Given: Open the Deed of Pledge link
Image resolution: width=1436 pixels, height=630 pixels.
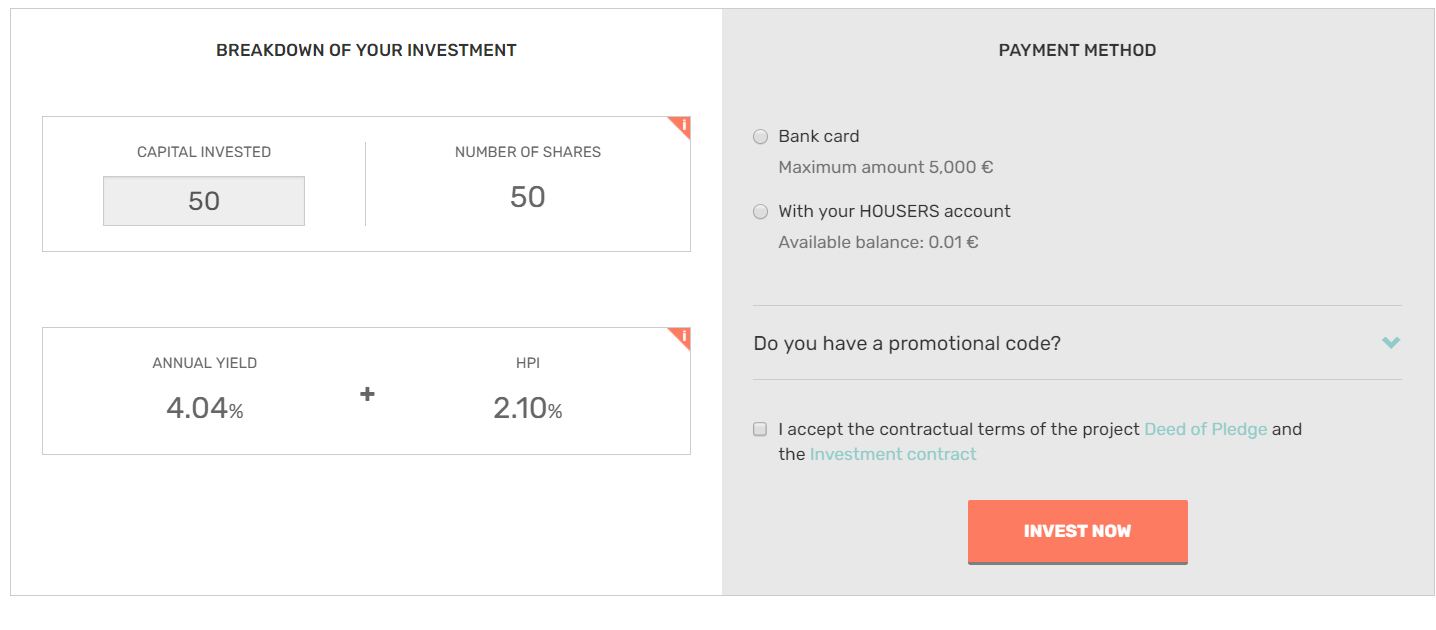Looking at the screenshot, I should 1205,429.
